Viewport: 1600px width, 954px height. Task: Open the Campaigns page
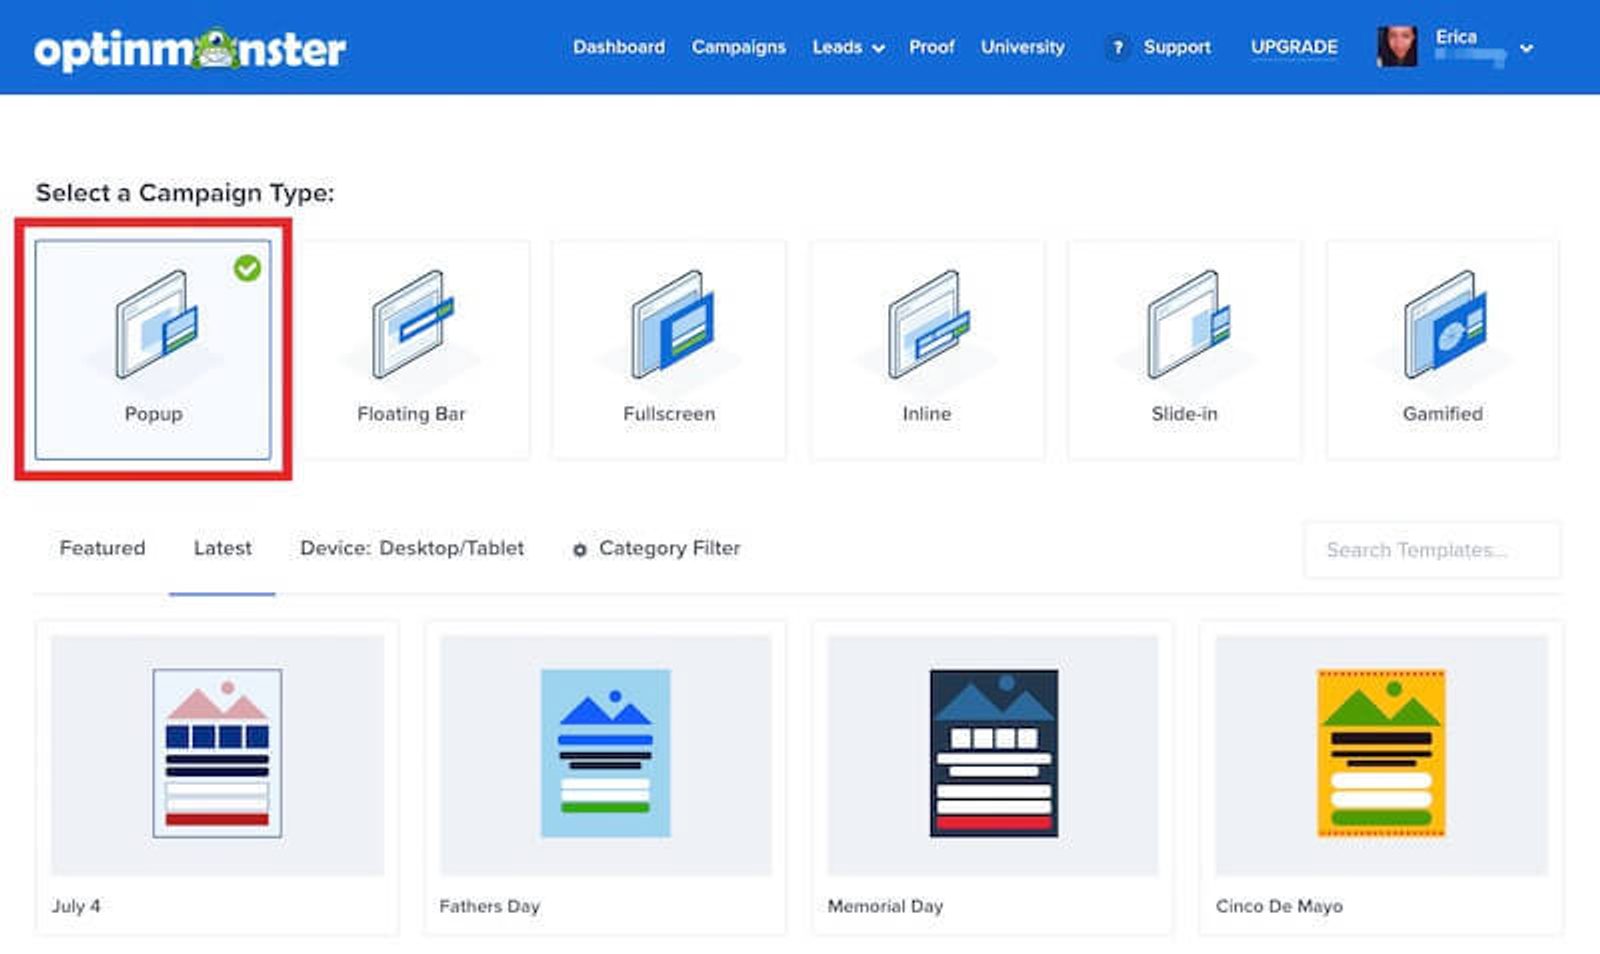pyautogui.click(x=738, y=47)
